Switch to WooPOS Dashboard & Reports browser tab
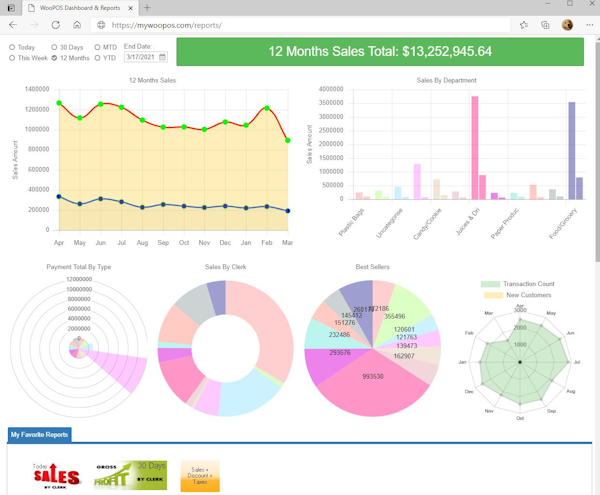600x495 pixels. (80, 8)
